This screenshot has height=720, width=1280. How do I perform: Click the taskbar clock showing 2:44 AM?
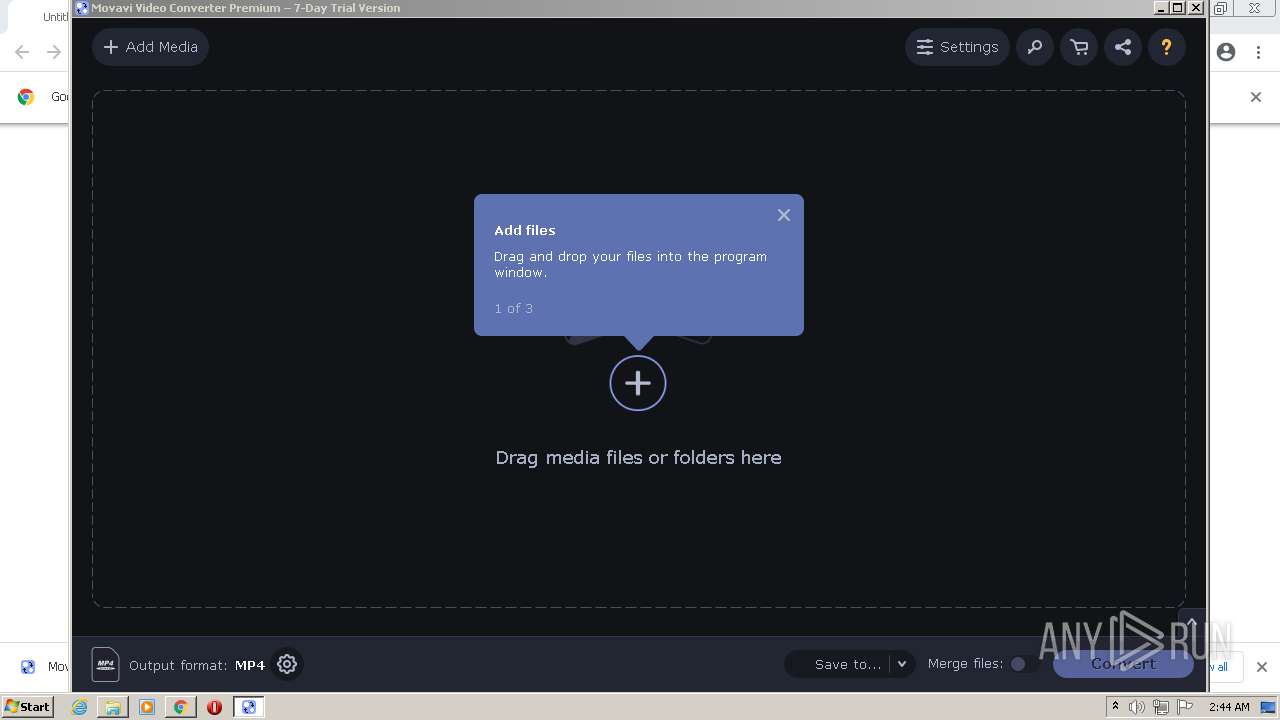click(x=1229, y=707)
